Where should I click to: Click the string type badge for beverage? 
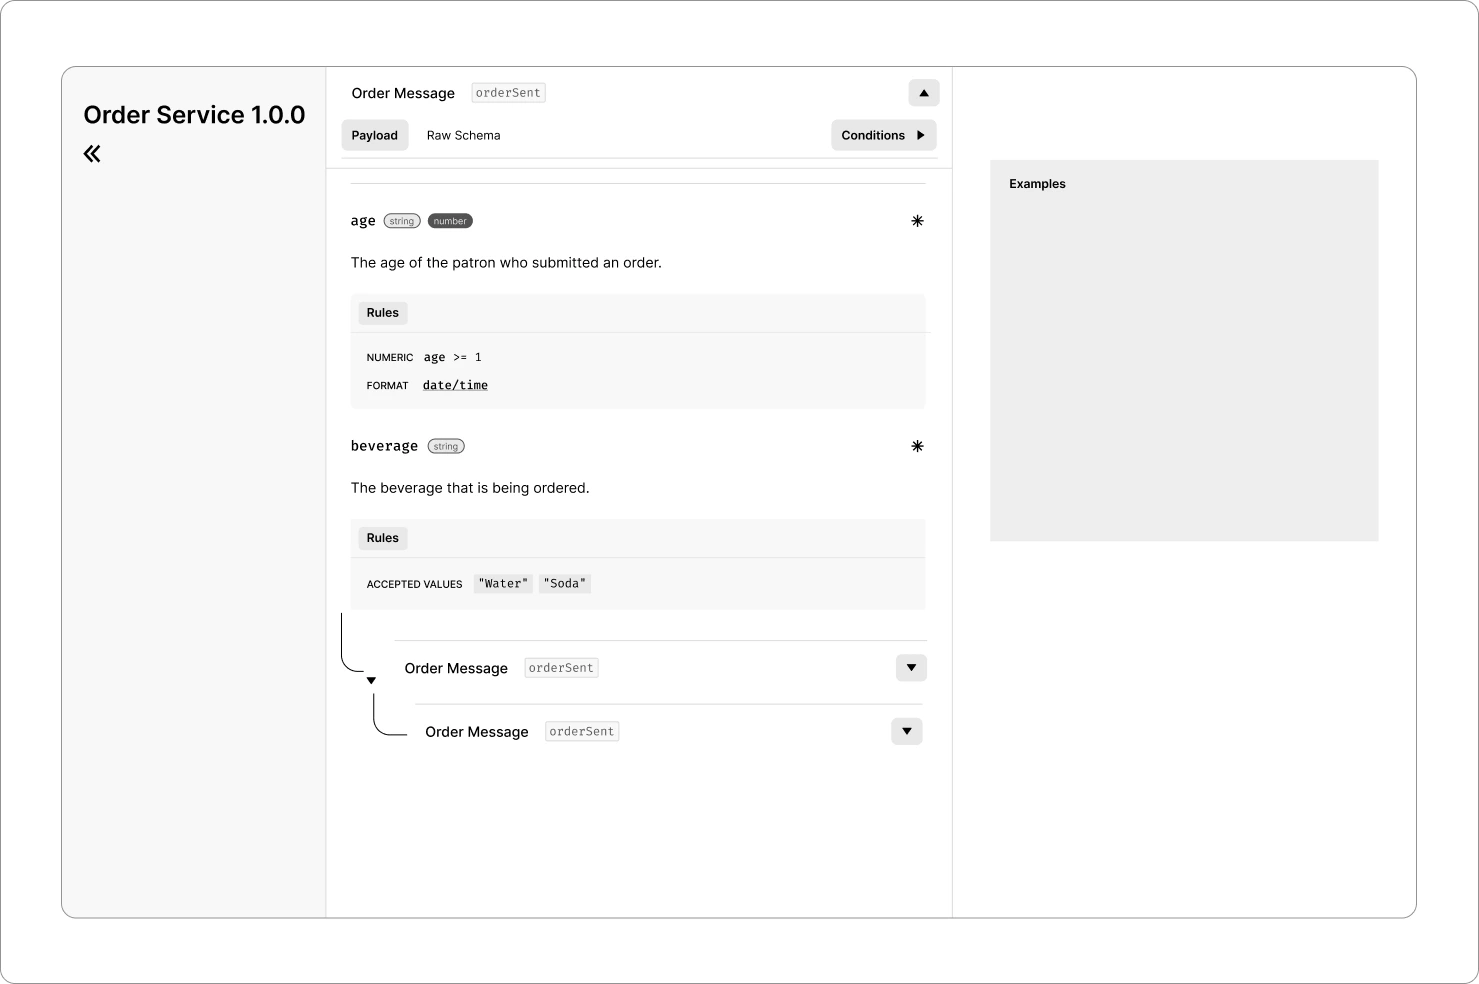coord(446,446)
